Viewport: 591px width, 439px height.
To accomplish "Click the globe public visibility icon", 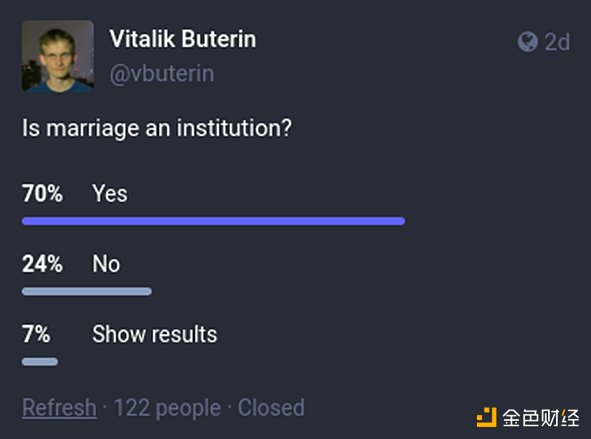I will click(x=527, y=41).
